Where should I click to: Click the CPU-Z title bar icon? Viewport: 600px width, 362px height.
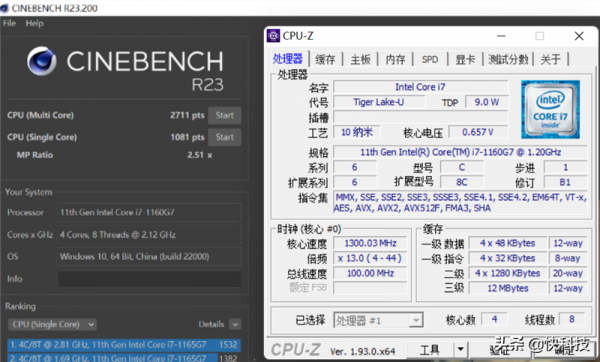273,36
